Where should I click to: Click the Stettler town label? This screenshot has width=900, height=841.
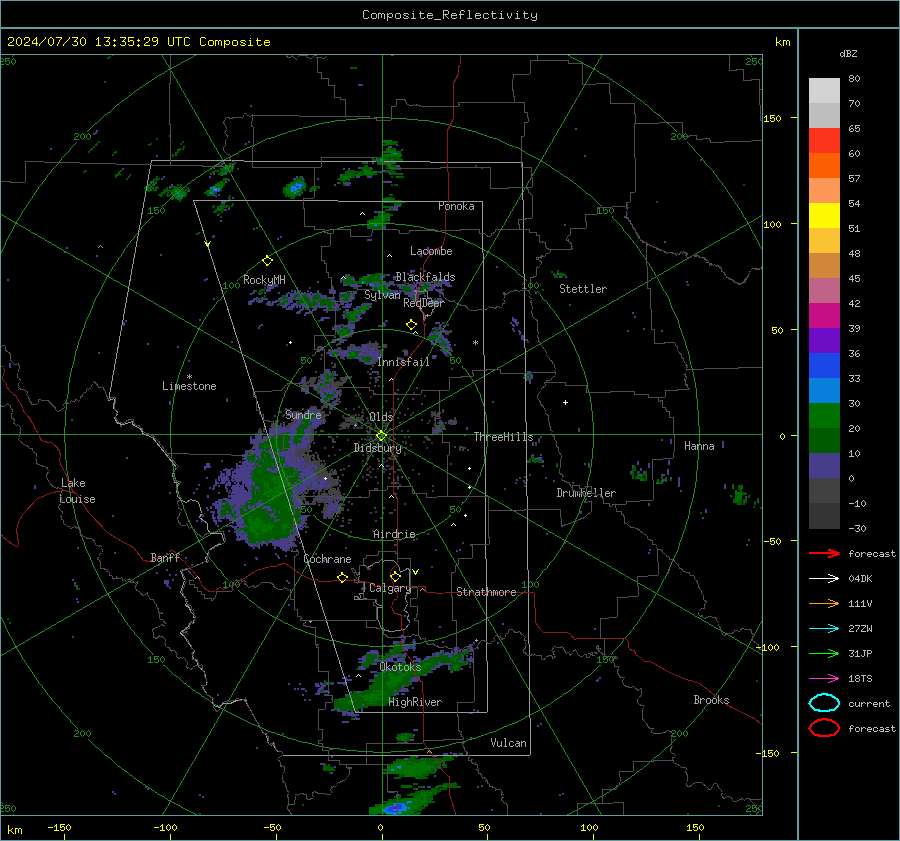583,289
